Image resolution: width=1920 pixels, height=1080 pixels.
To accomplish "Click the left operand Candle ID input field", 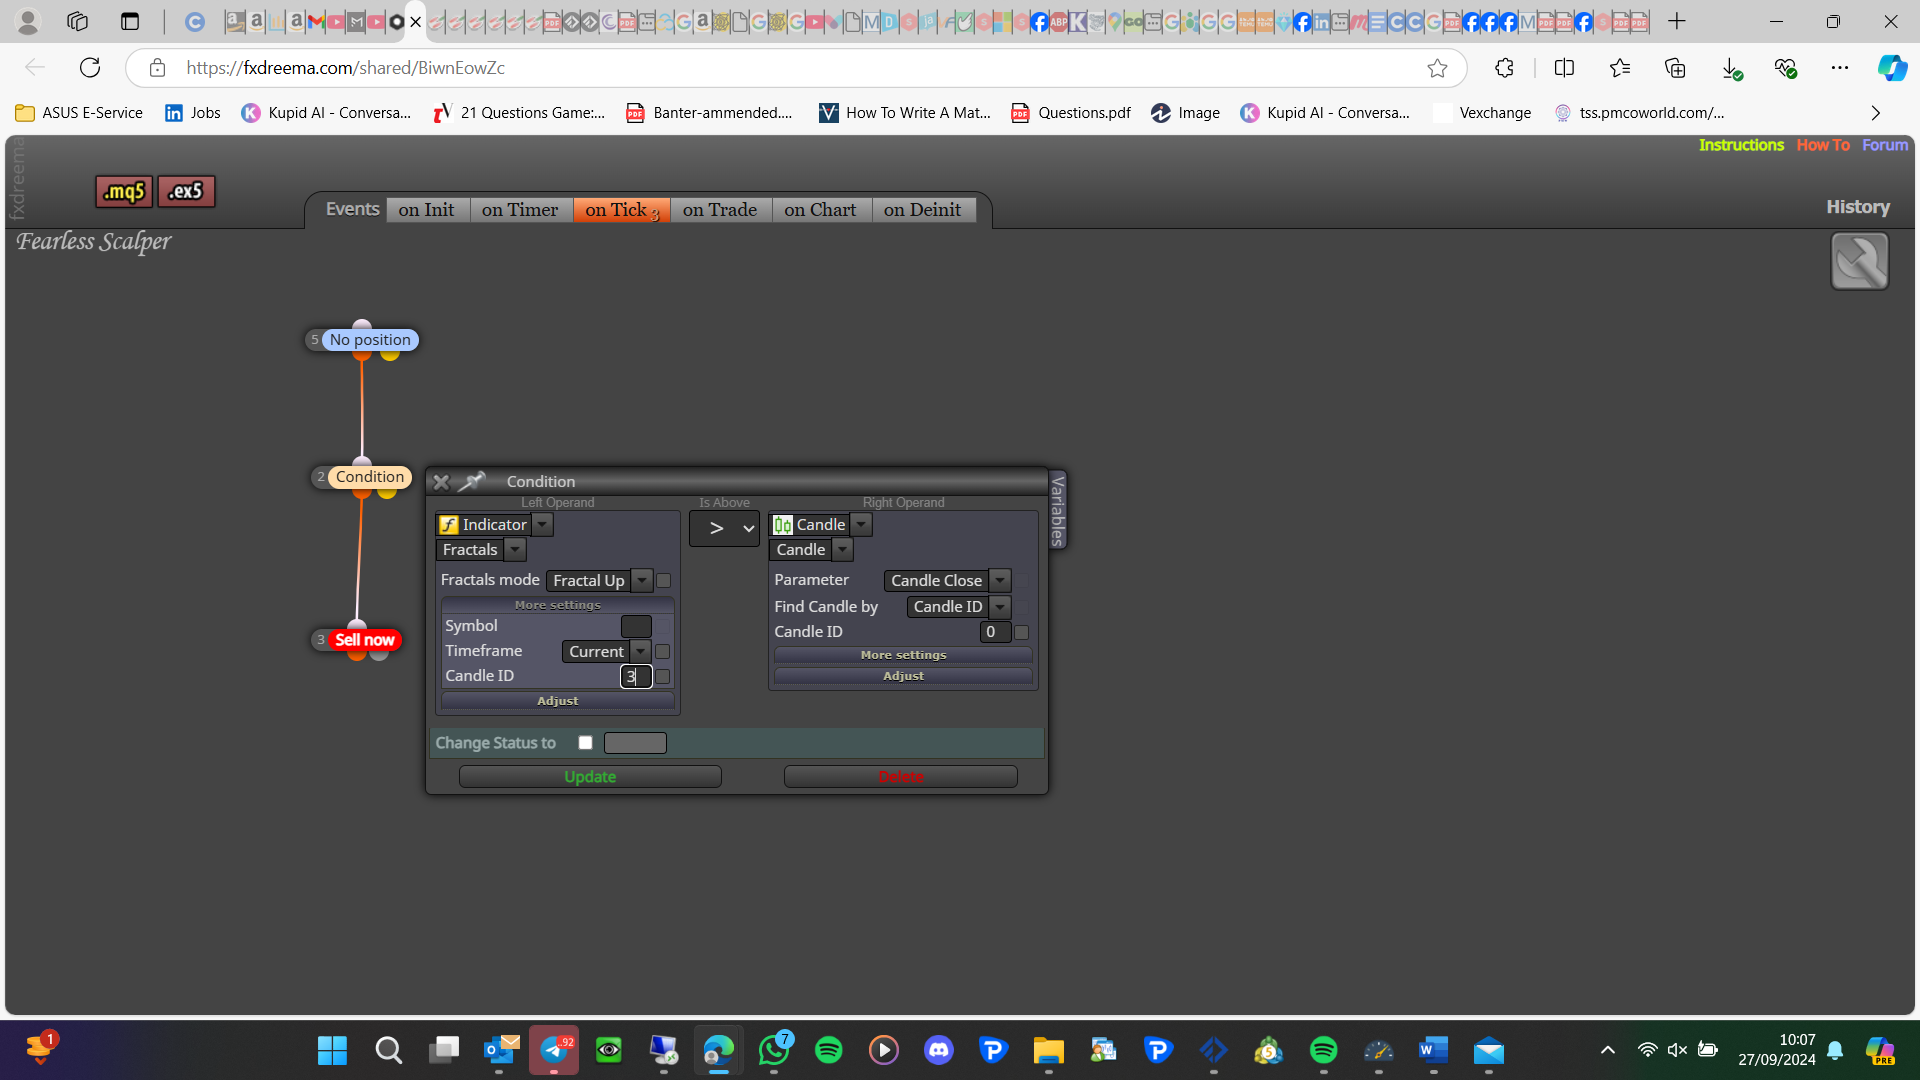I will tap(636, 677).
